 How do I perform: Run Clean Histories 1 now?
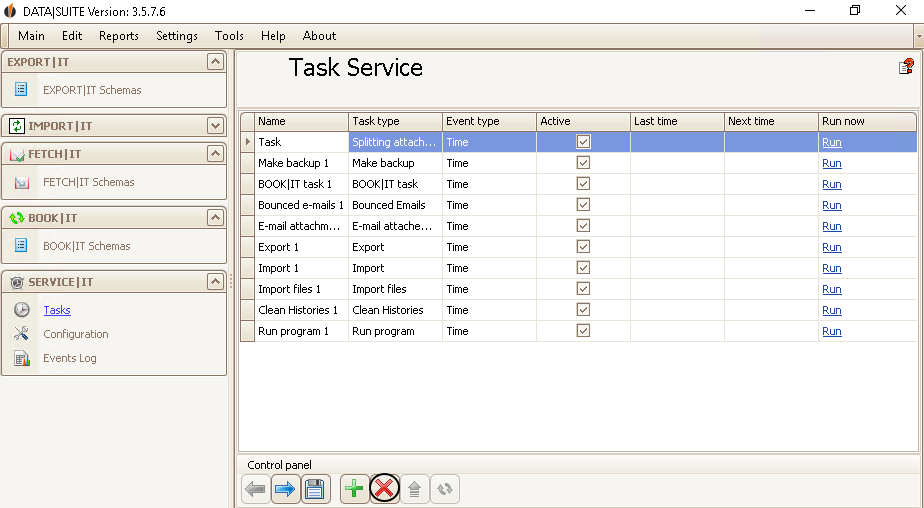click(x=831, y=310)
